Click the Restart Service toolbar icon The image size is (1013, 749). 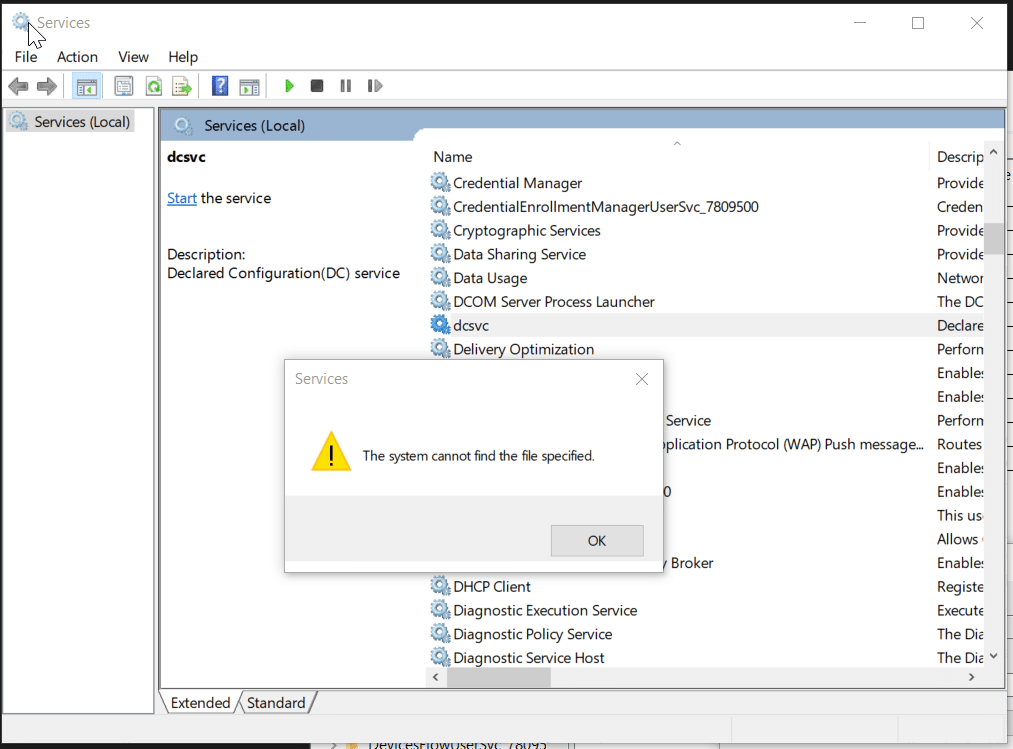(x=375, y=86)
